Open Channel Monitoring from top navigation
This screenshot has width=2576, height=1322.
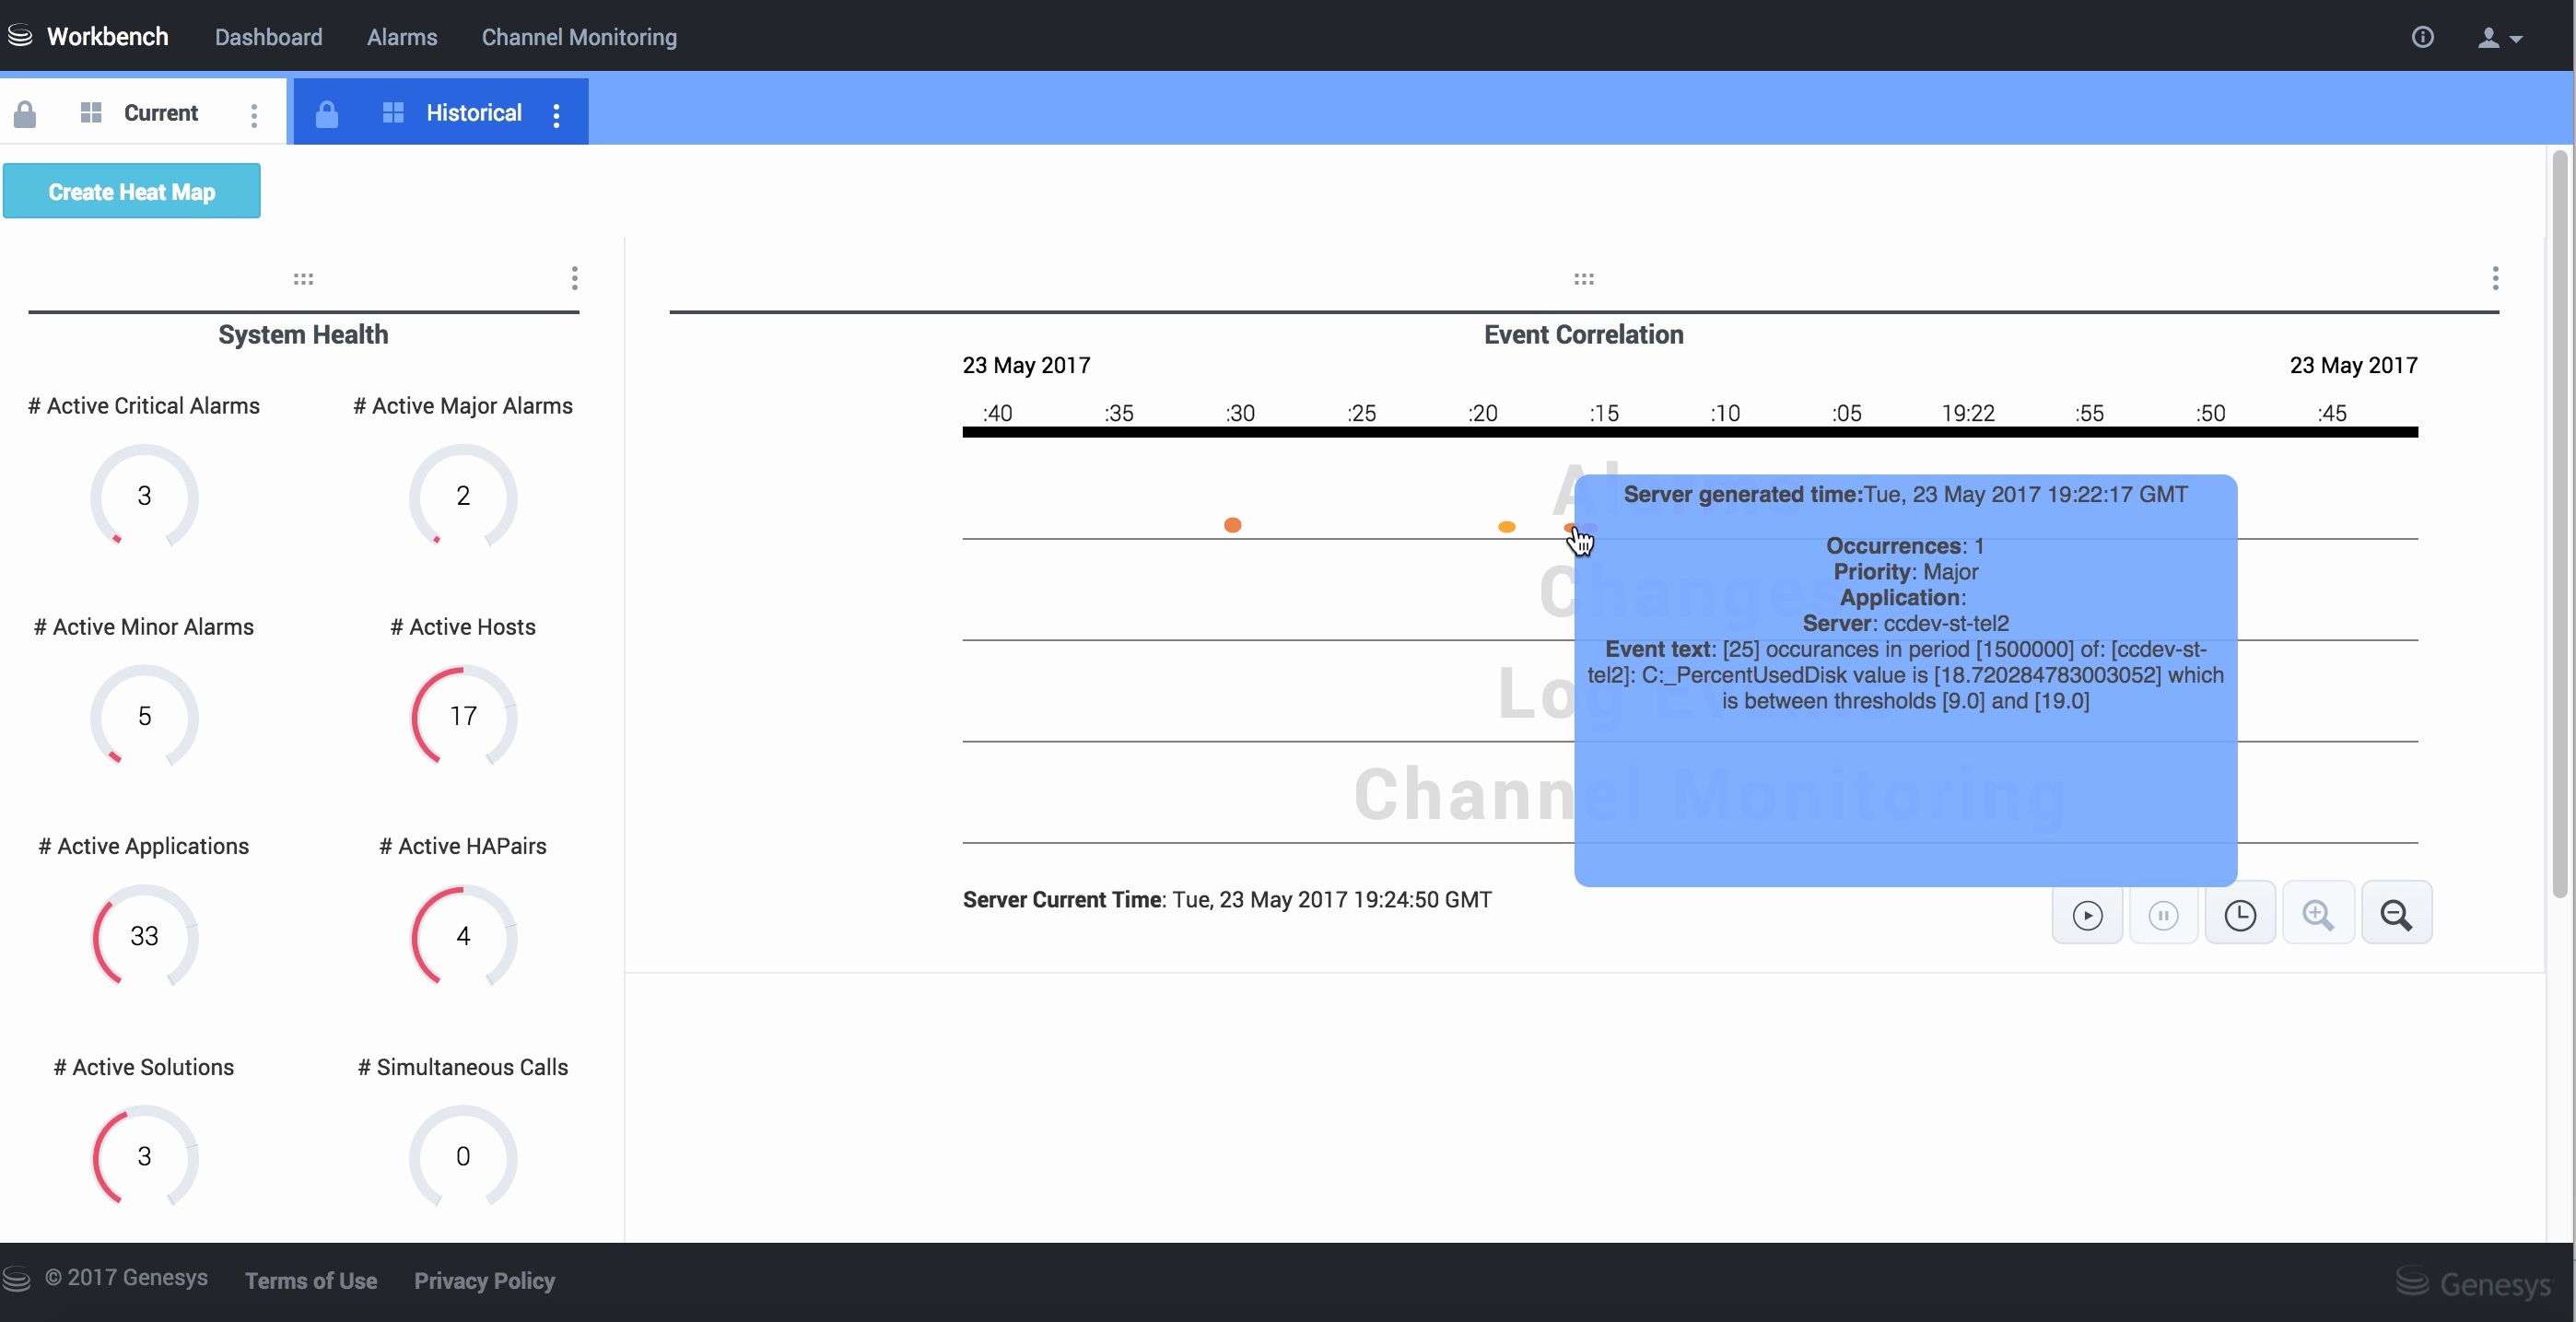coord(579,37)
